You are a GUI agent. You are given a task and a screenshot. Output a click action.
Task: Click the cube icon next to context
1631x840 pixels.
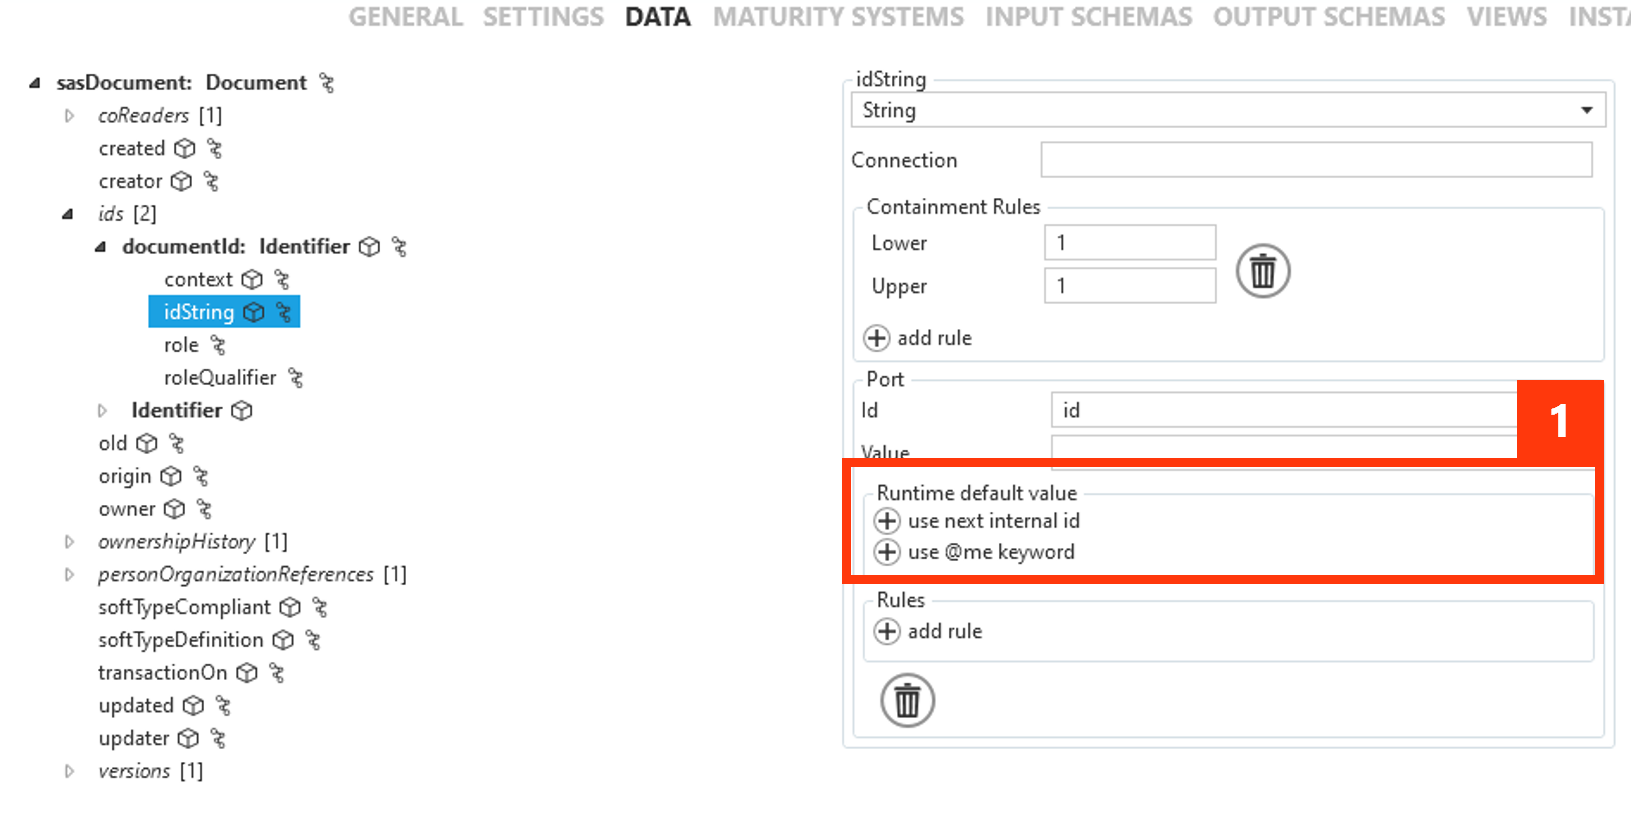252,280
